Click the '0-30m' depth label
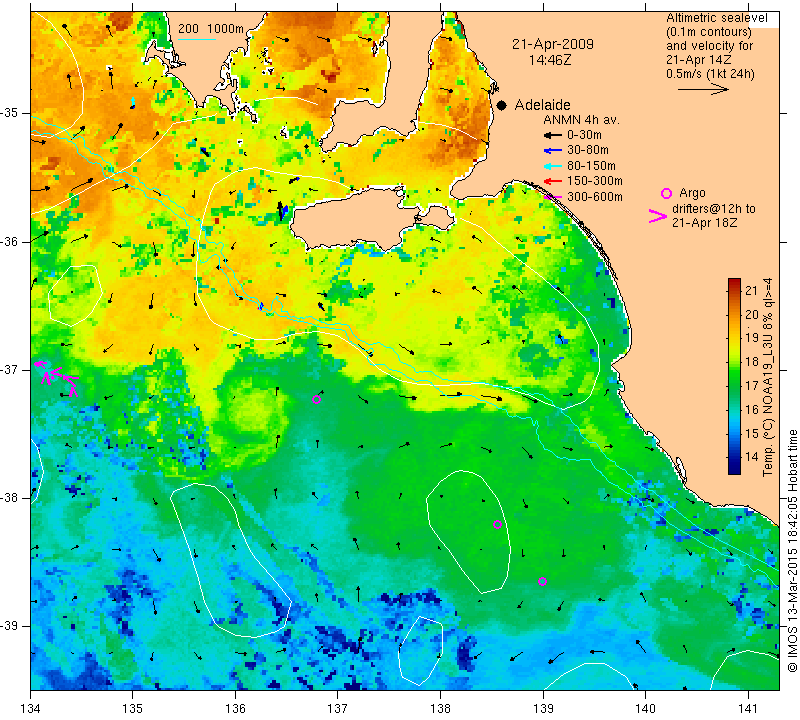The height and width of the screenshot is (720, 800). (584, 135)
